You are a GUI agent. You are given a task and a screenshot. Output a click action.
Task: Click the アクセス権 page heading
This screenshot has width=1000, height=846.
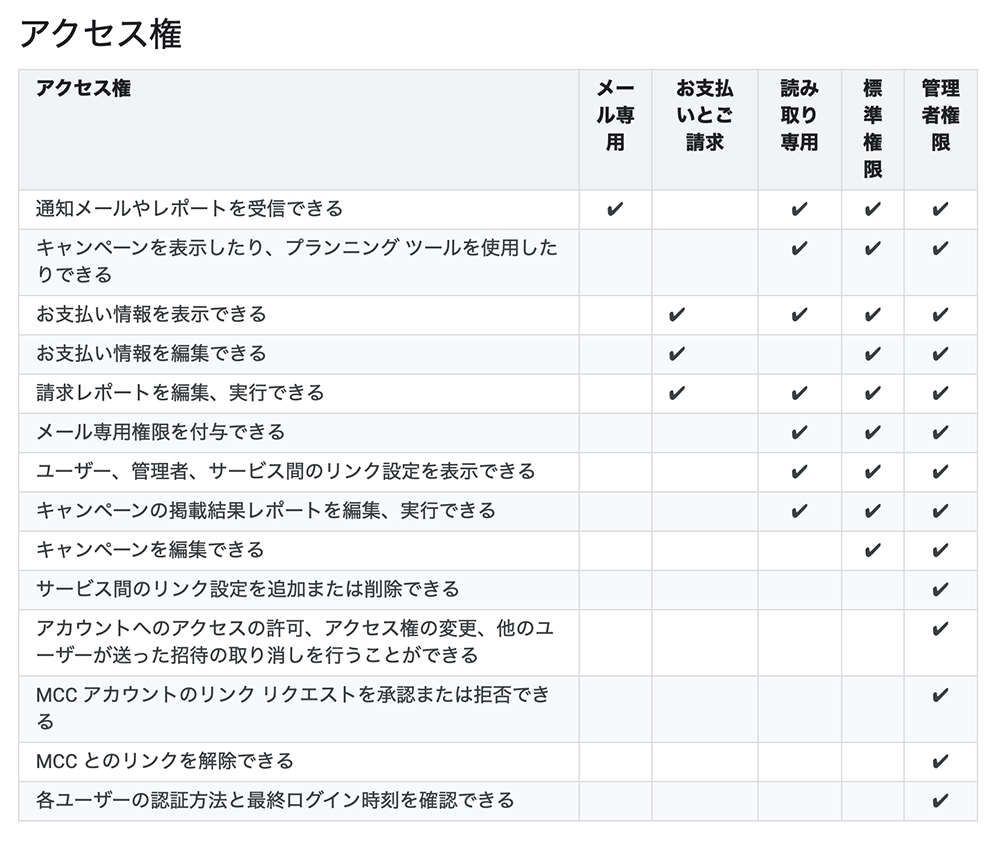click(101, 33)
